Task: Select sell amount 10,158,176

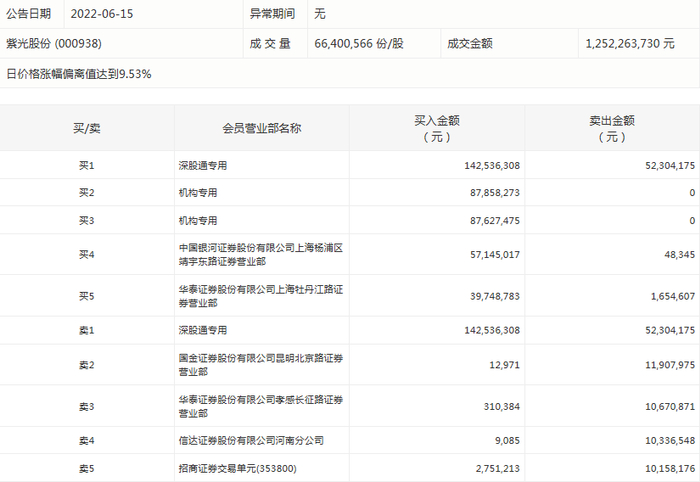Action: pyautogui.click(x=670, y=469)
